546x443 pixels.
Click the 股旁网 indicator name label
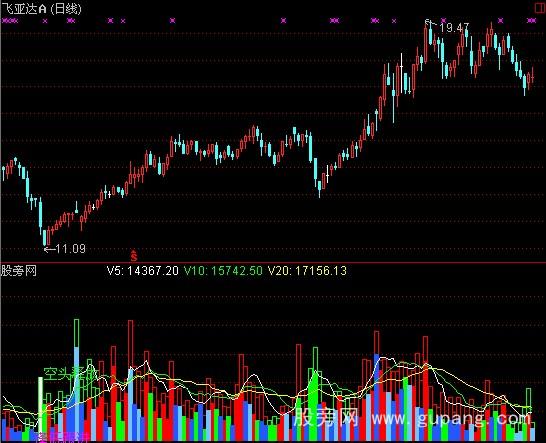click(19, 271)
